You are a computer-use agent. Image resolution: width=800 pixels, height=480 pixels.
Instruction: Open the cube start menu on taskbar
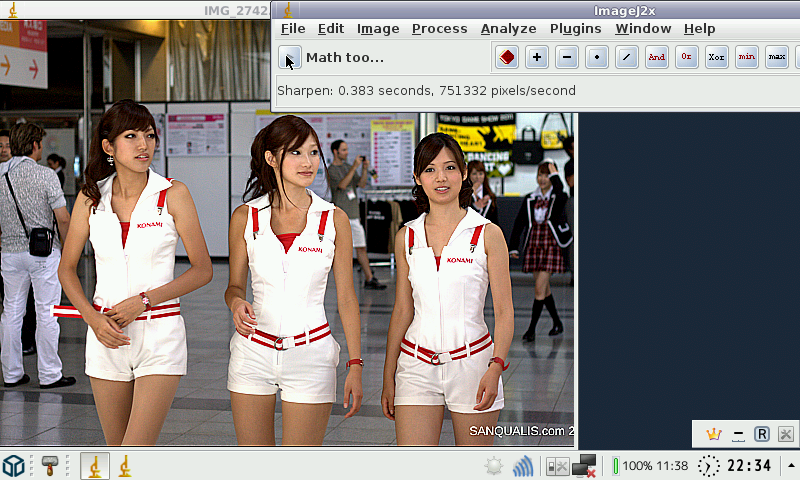click(x=13, y=466)
